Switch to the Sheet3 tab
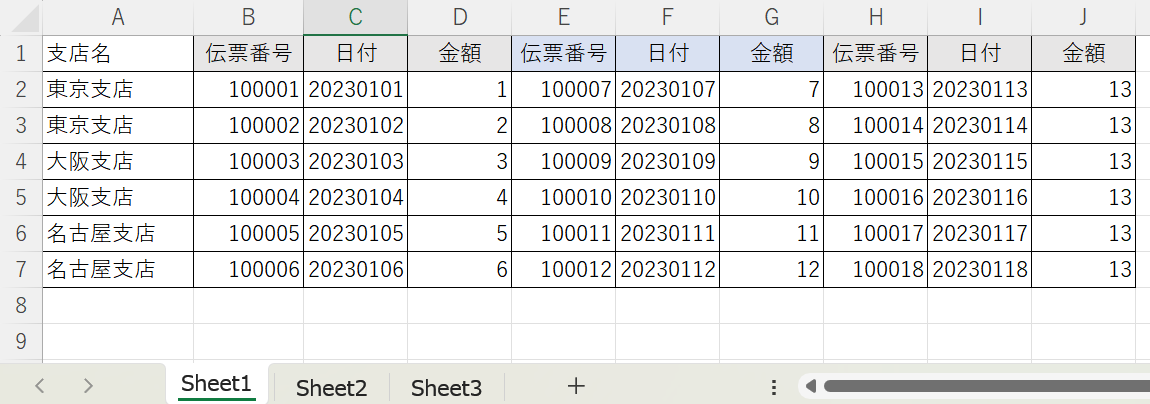 point(447,387)
